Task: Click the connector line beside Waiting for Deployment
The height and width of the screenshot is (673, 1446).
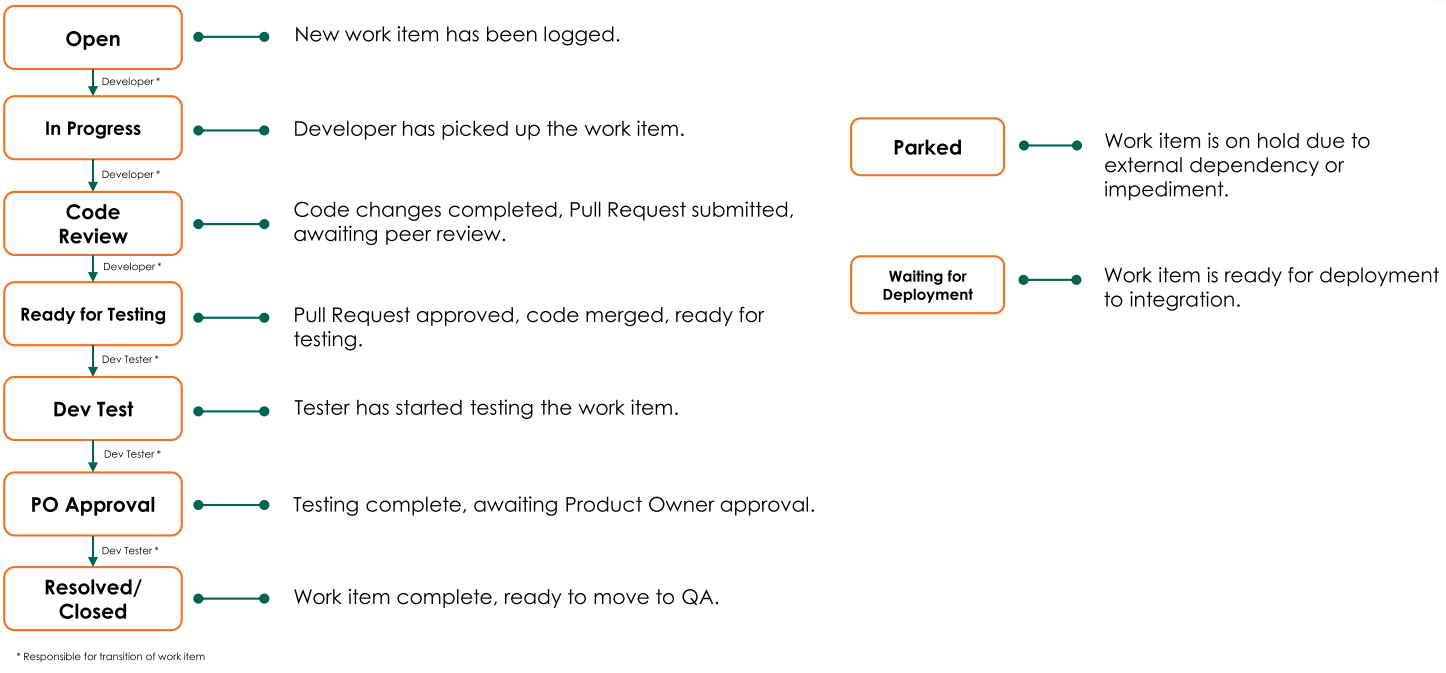Action: pyautogui.click(x=1050, y=280)
